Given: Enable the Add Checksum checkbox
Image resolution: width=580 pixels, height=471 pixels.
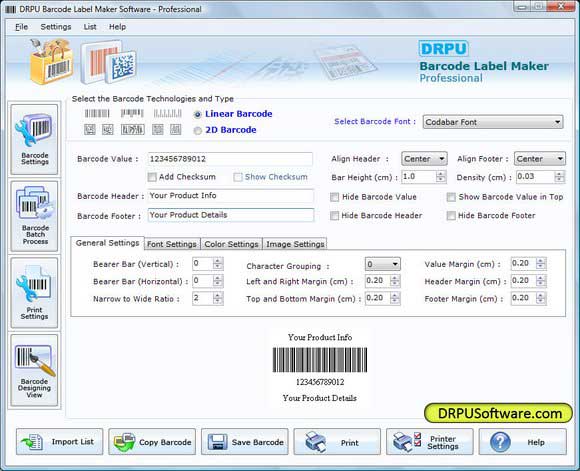Looking at the screenshot, I should click(x=152, y=177).
